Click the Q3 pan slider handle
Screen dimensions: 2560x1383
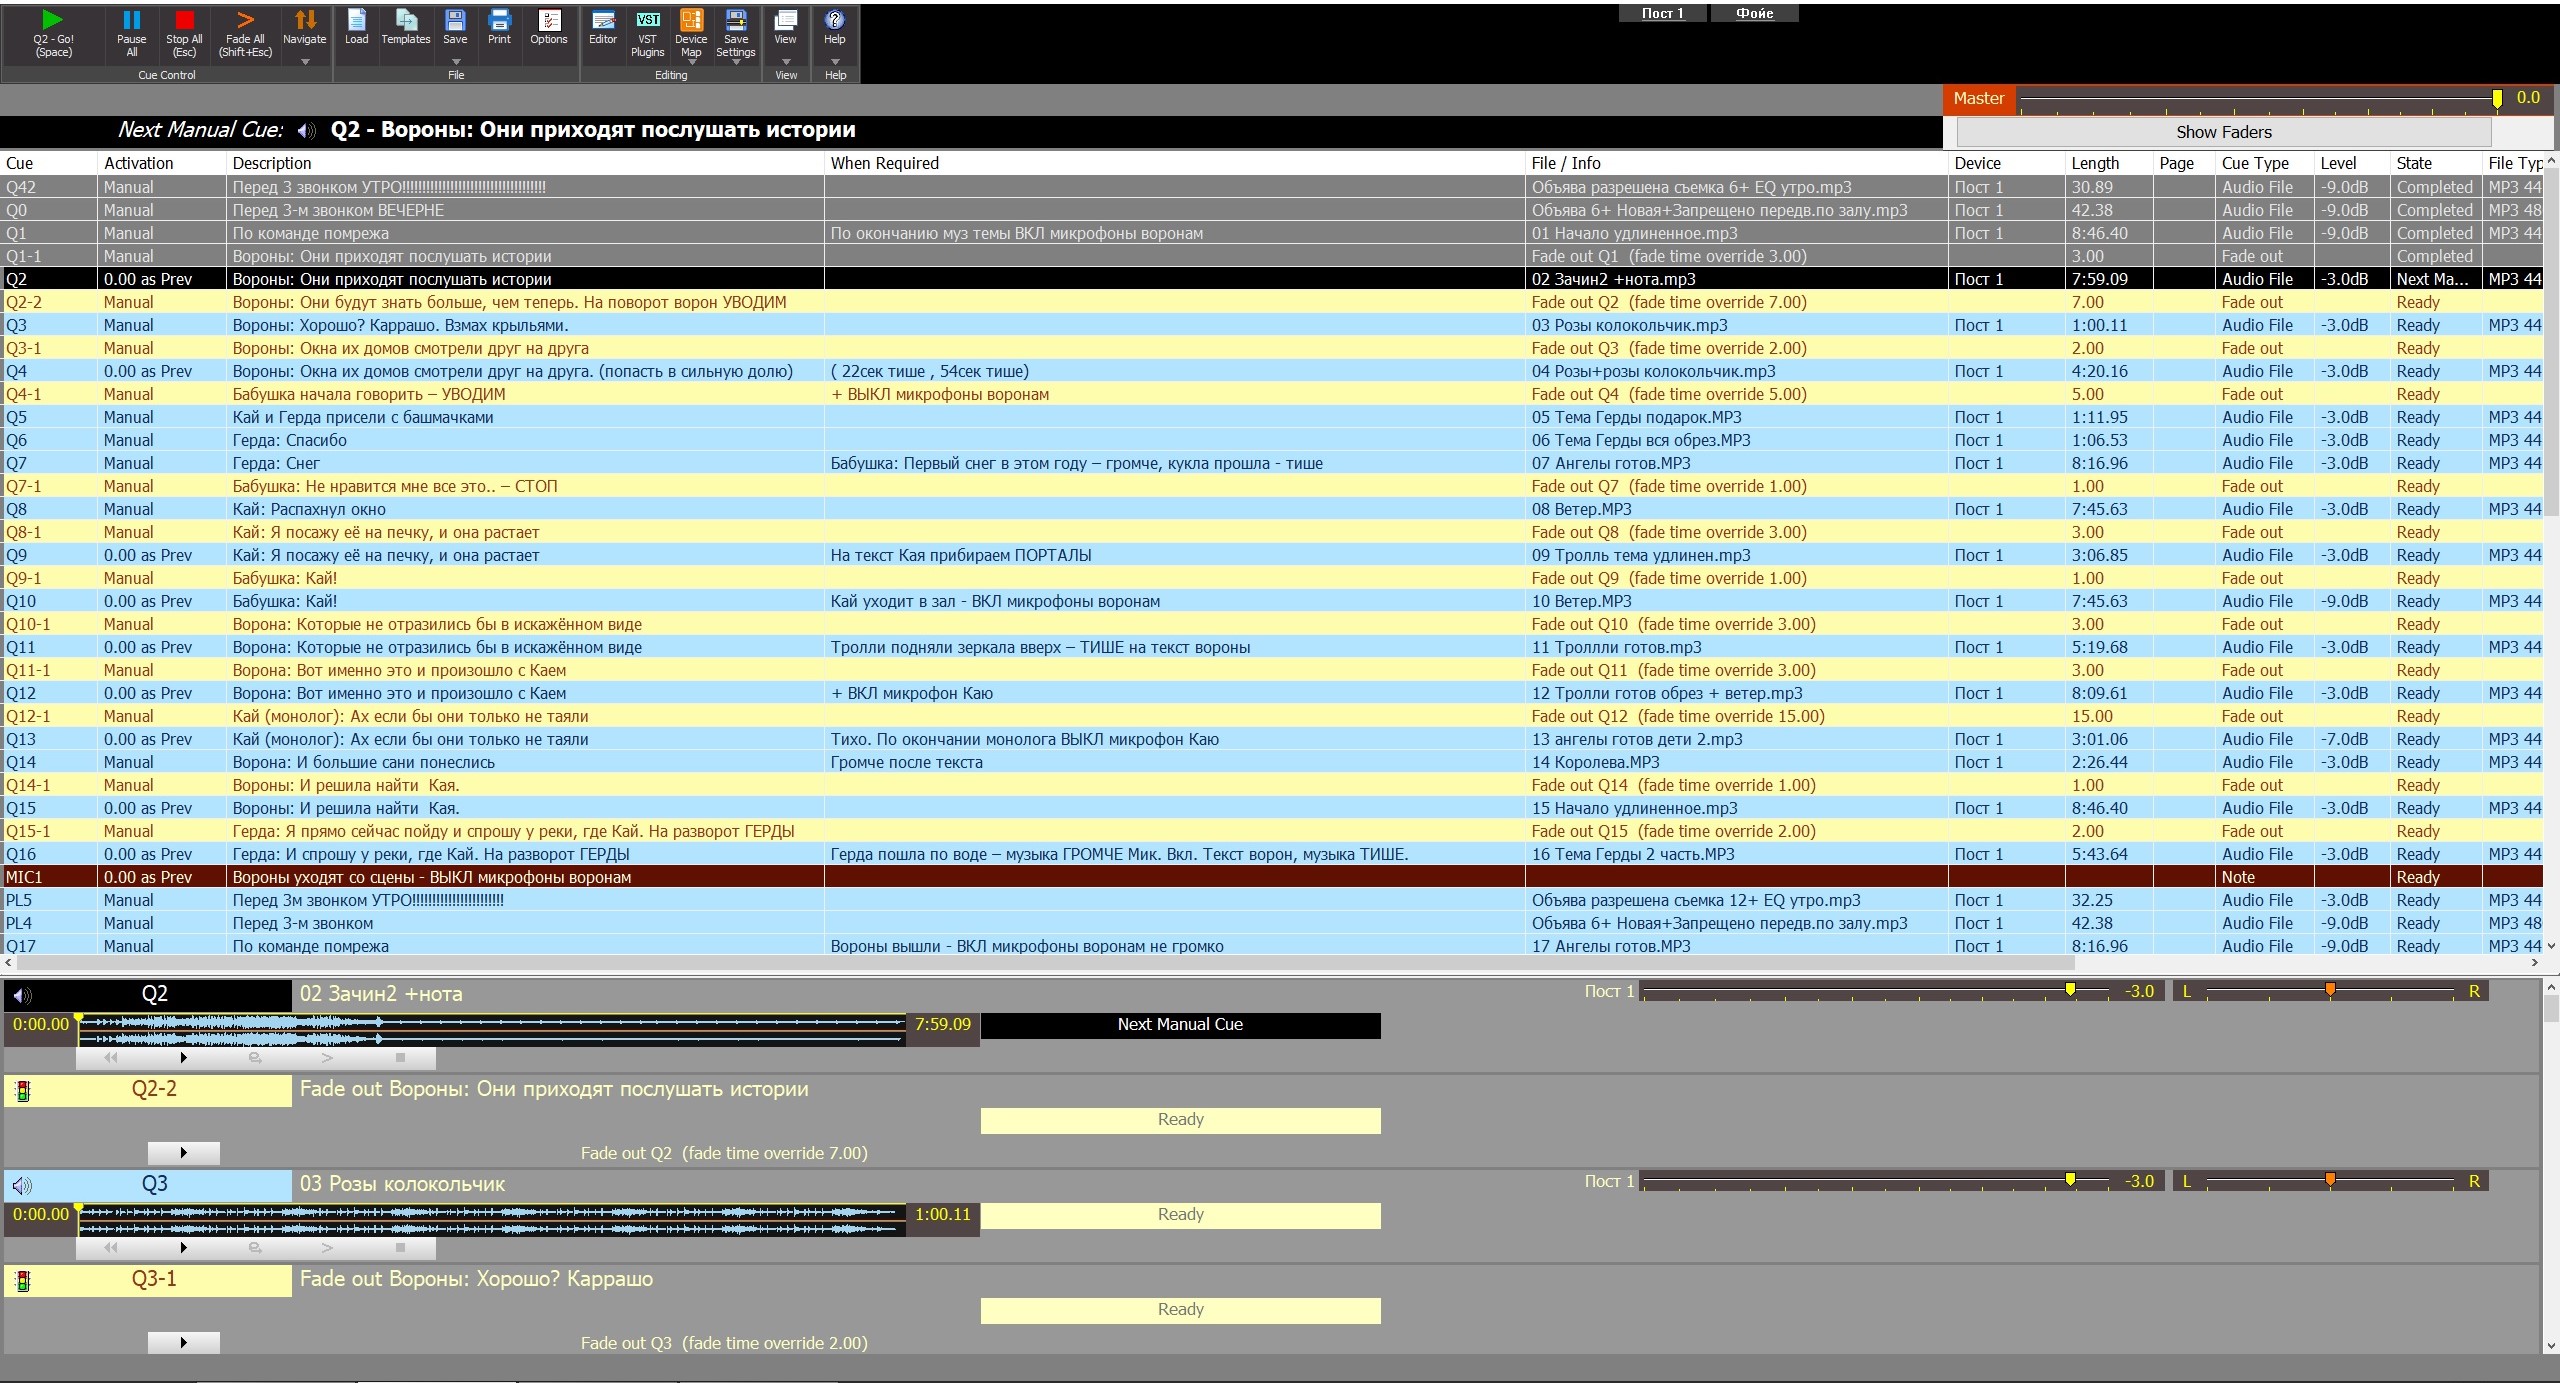(x=2330, y=1181)
